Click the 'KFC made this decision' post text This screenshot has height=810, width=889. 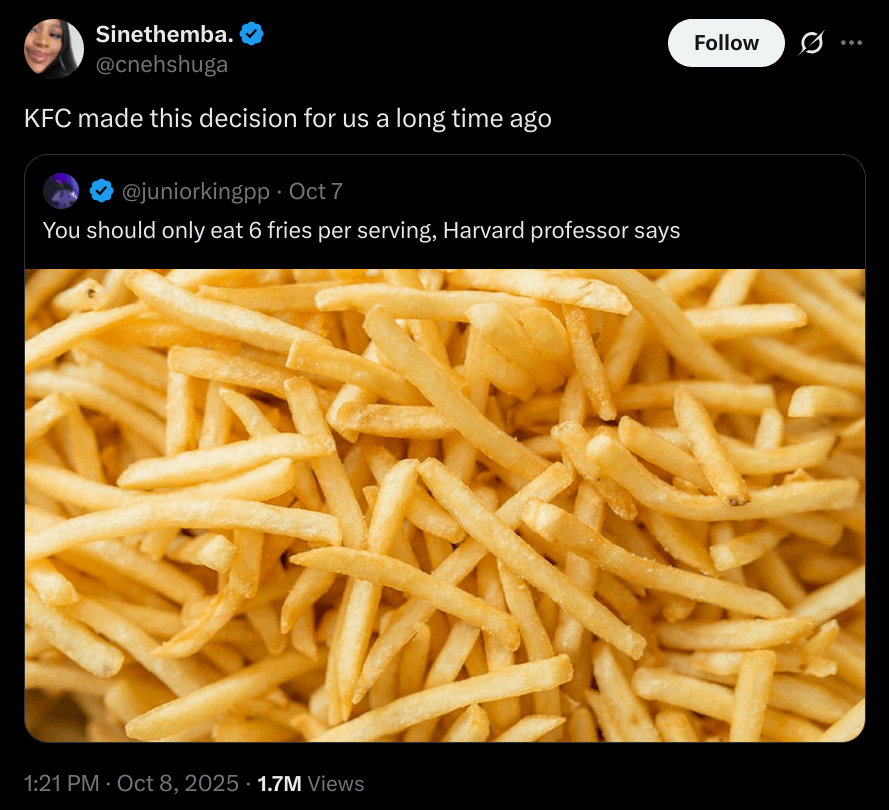pos(288,118)
